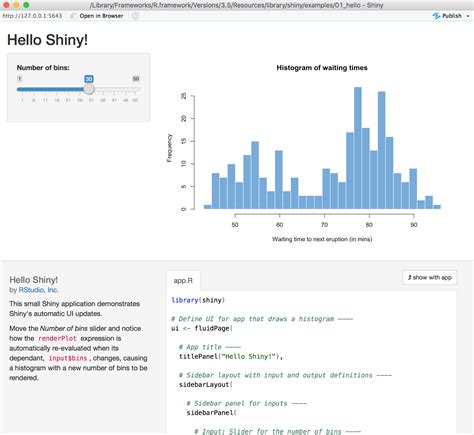Image resolution: width=474 pixels, height=435 pixels.
Task: Click the Histogram of waiting times title
Action: click(322, 68)
